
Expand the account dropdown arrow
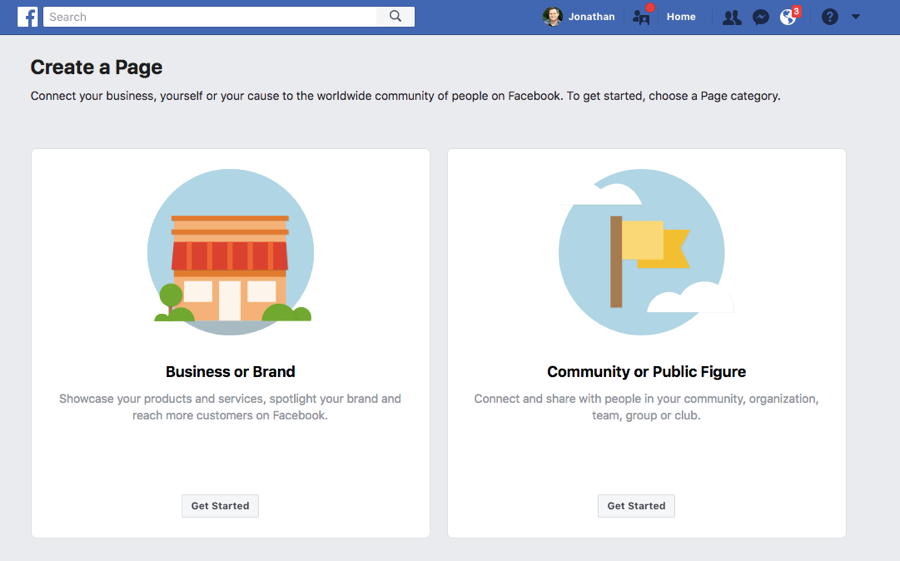point(855,17)
